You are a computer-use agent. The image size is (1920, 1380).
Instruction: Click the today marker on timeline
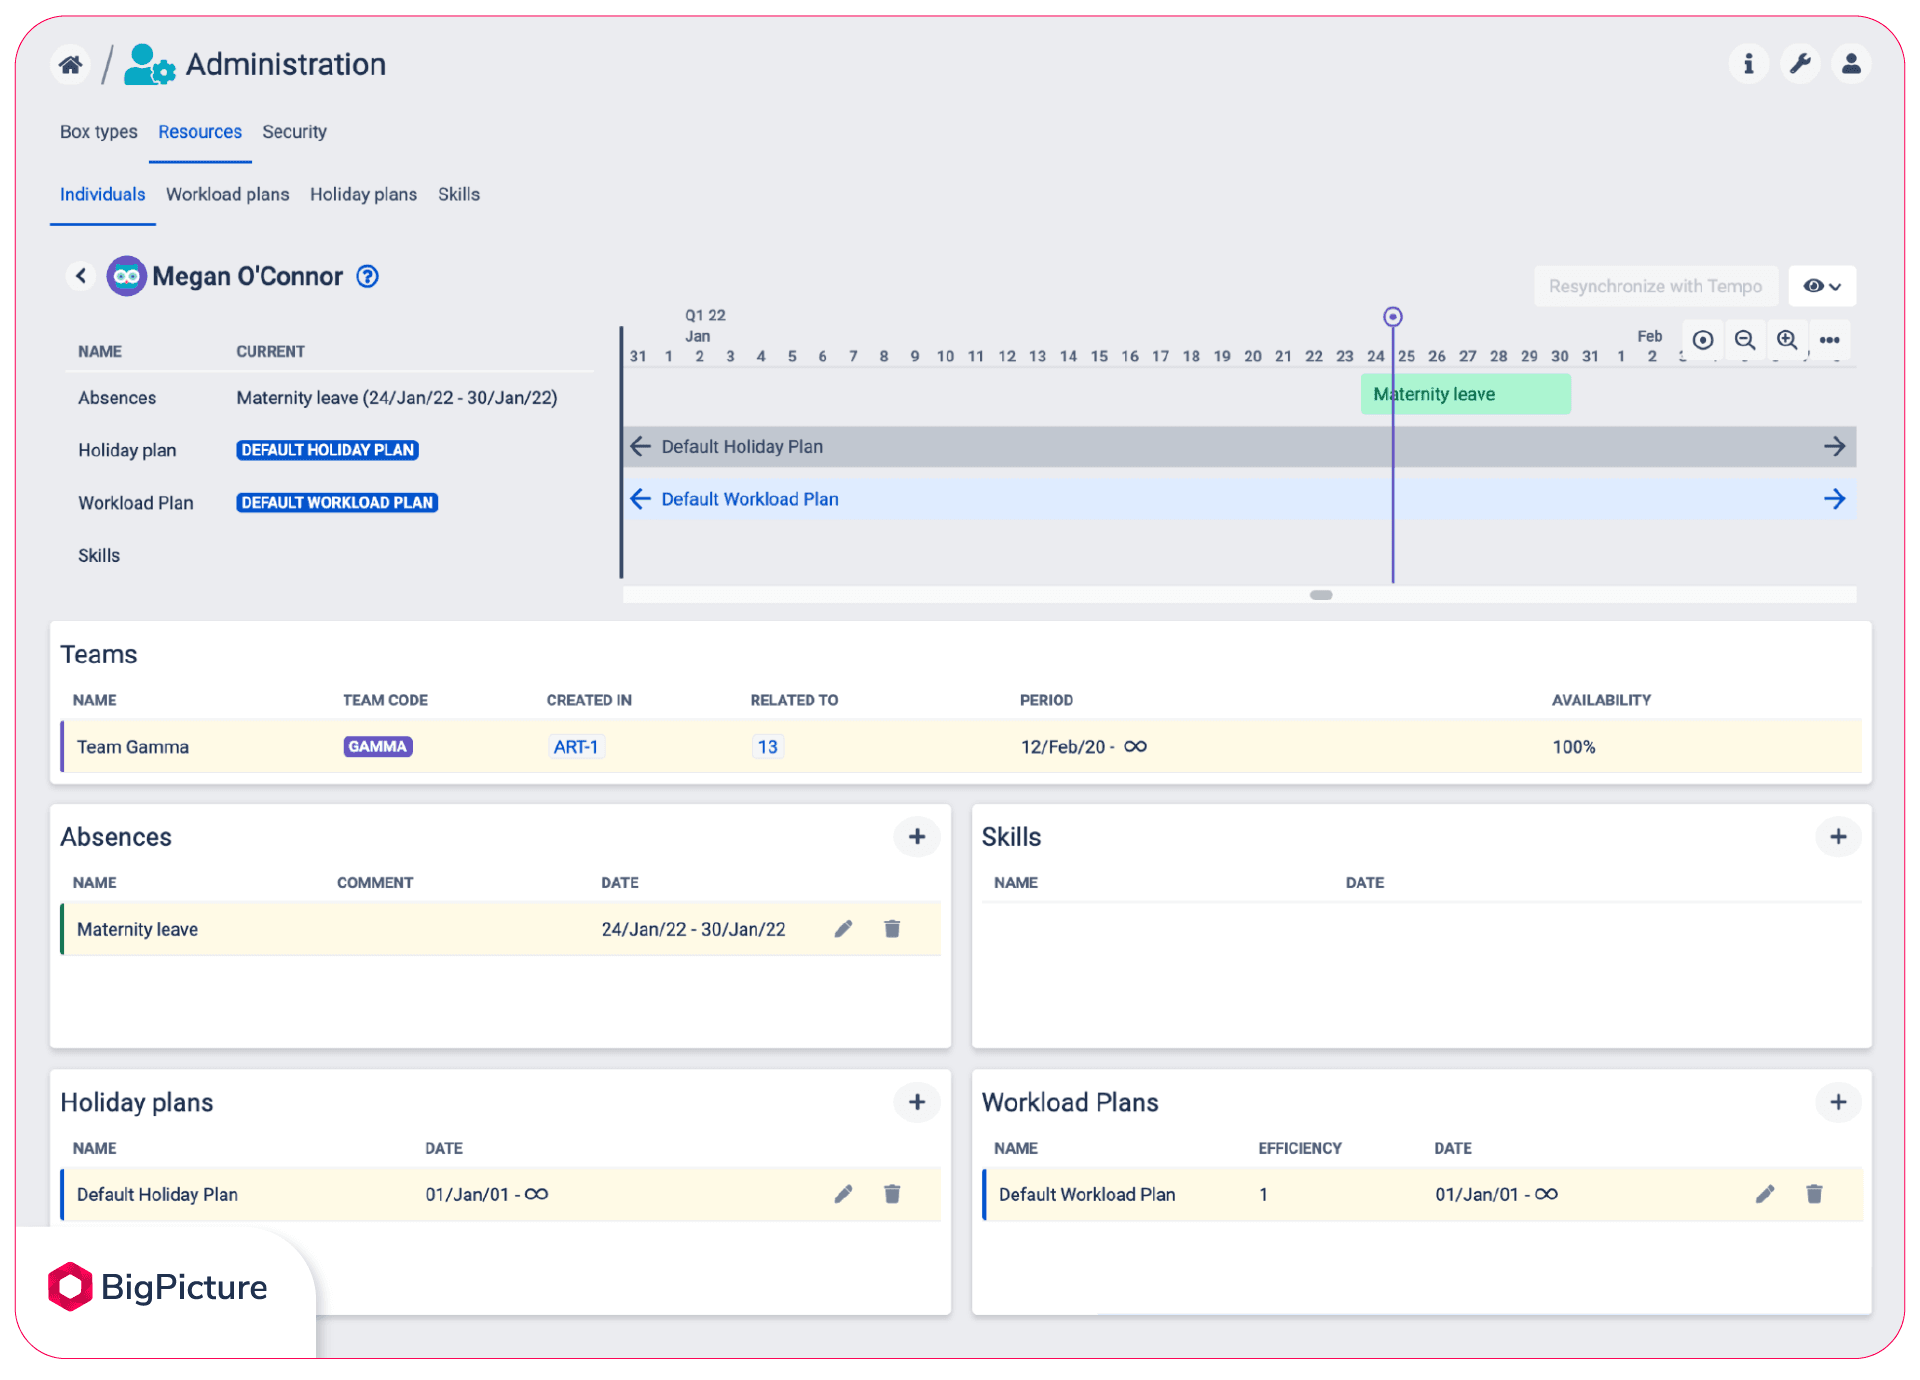pyautogui.click(x=1392, y=317)
